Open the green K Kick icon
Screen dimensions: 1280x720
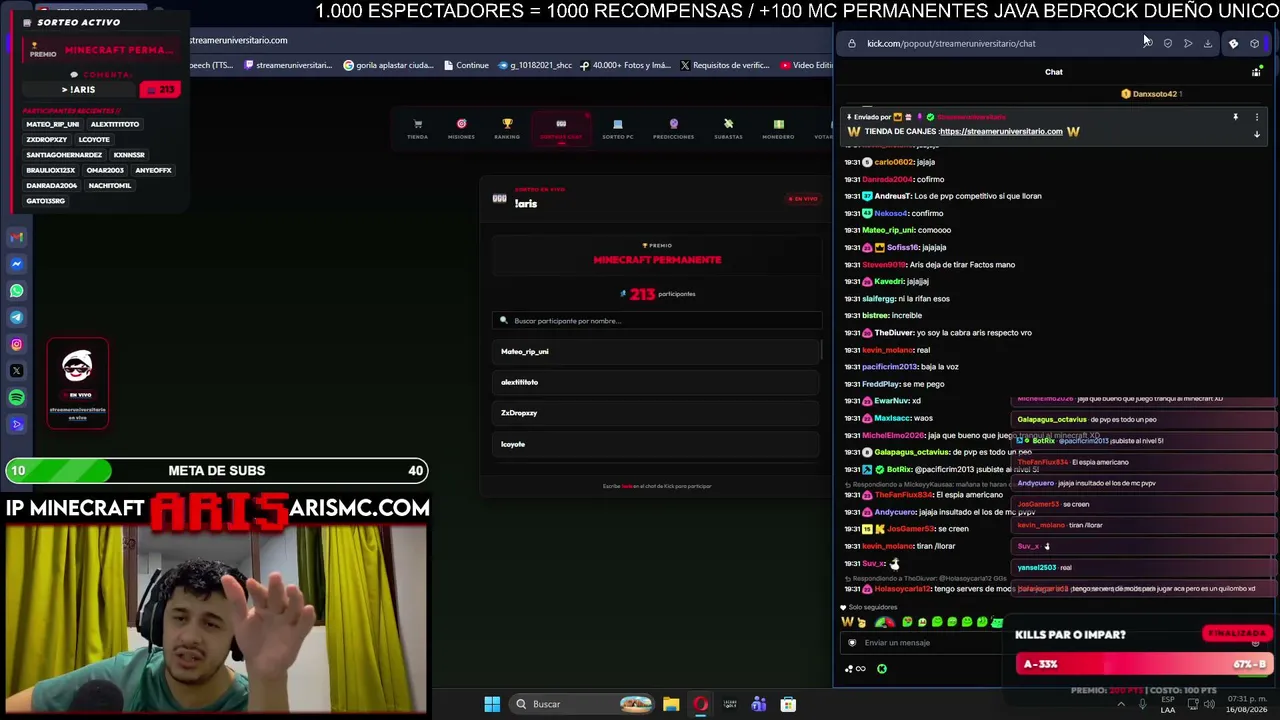pos(882,669)
